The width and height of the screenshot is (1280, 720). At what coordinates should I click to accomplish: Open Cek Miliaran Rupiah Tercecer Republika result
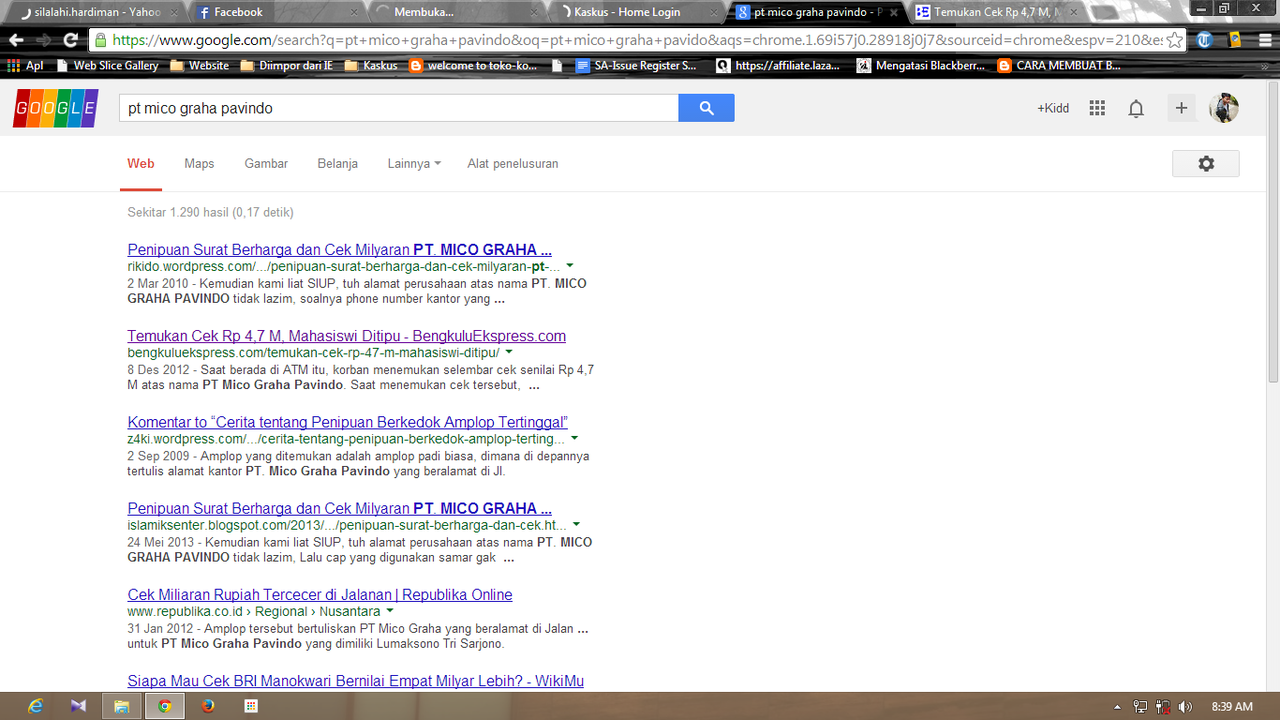(320, 595)
